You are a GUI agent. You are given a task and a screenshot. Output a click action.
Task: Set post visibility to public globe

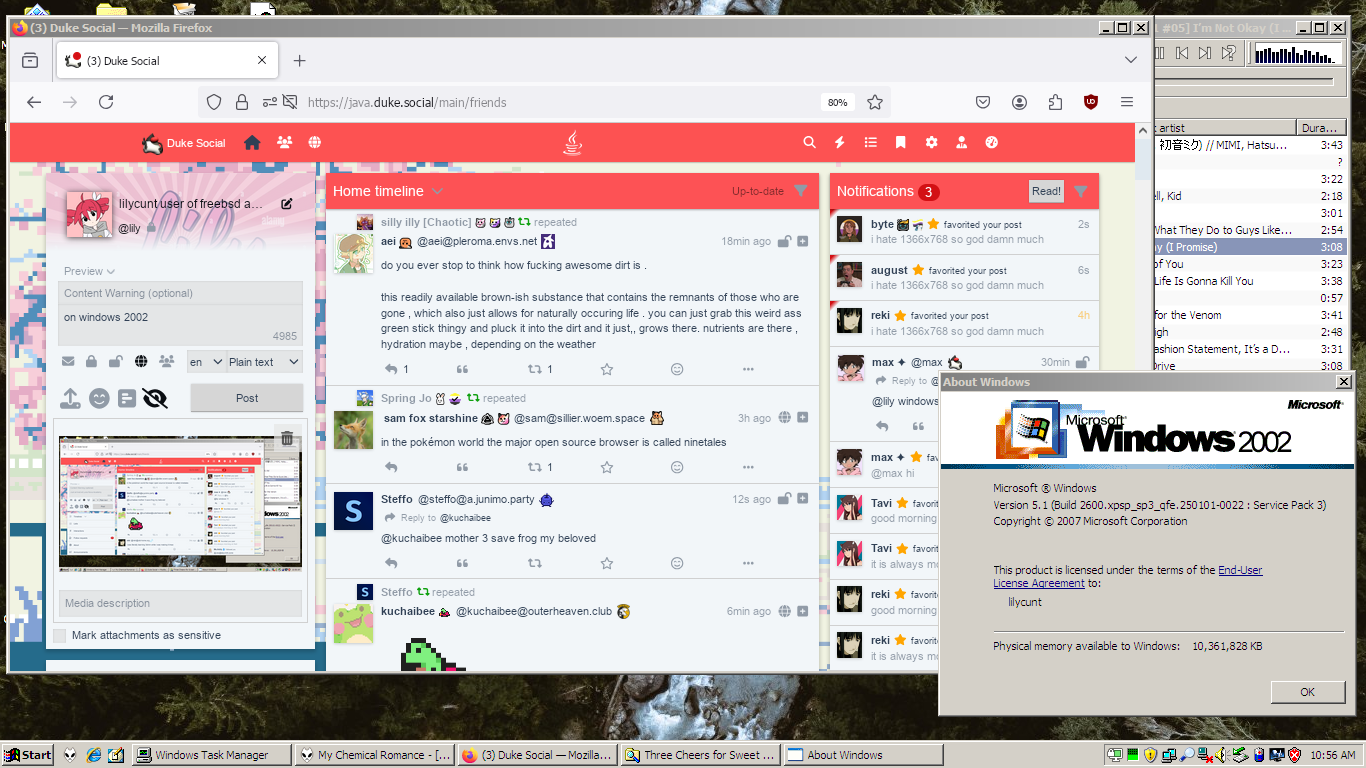pos(141,362)
